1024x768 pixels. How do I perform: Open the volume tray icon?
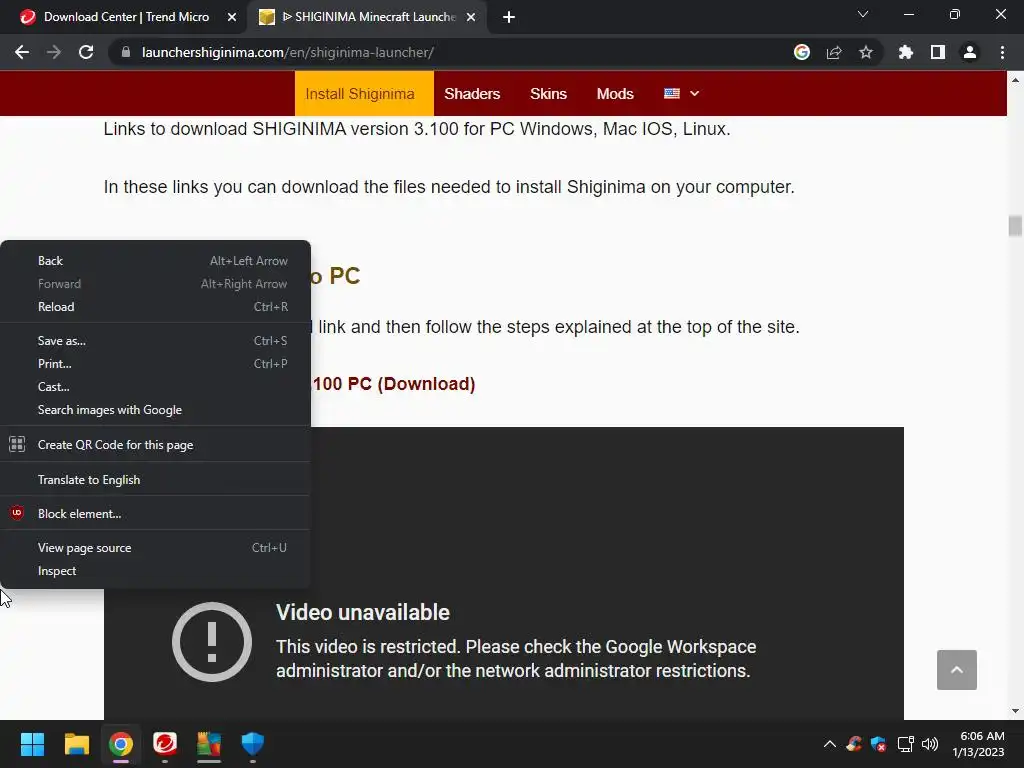[930, 744]
